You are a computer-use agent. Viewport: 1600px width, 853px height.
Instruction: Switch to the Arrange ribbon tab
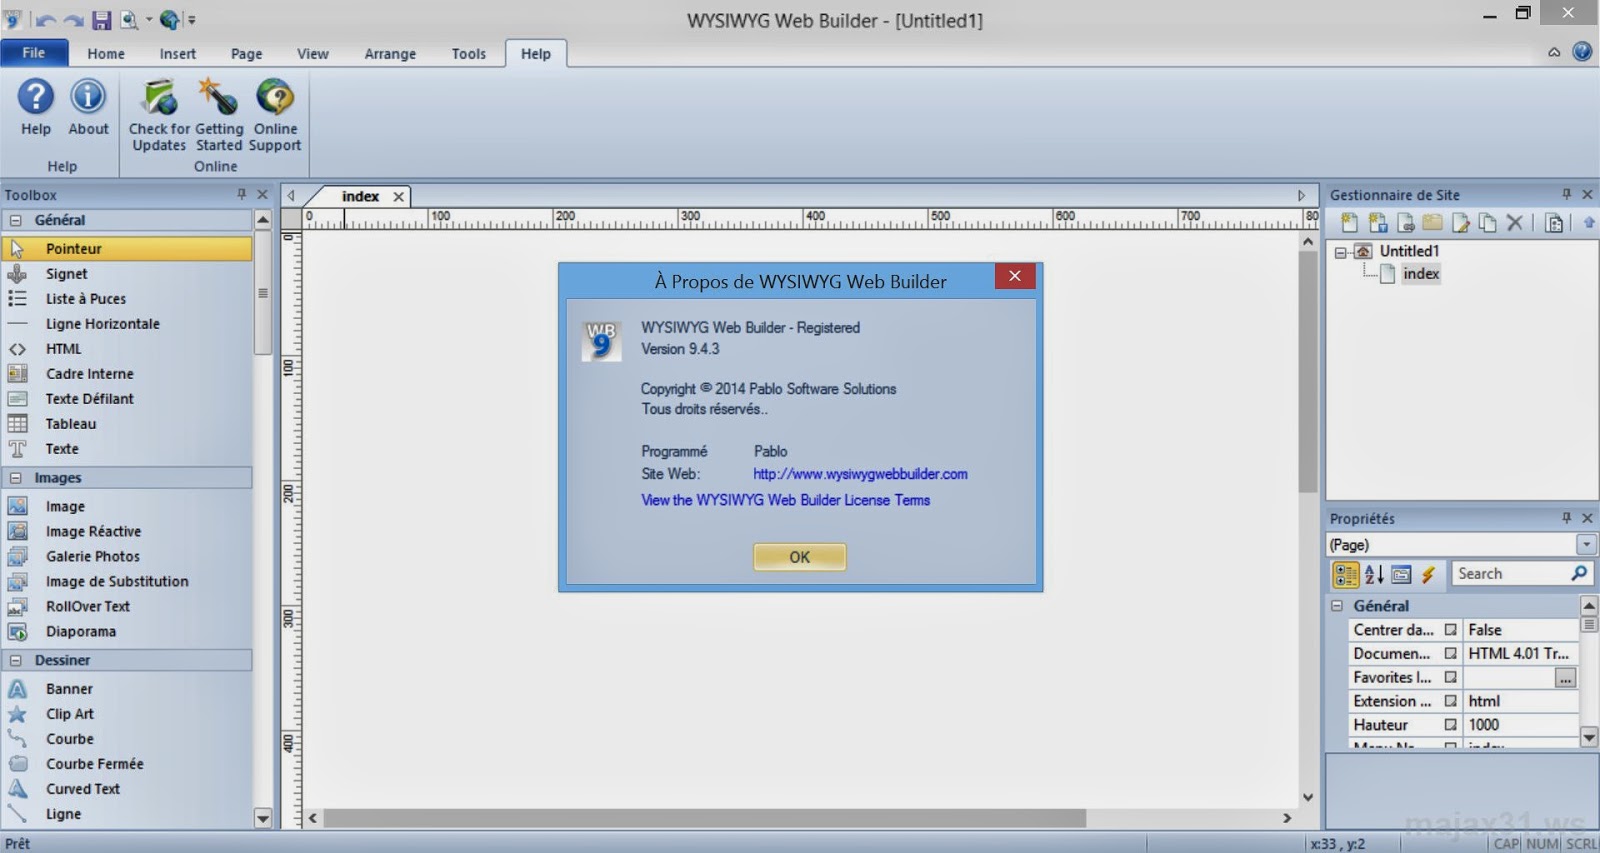coord(390,54)
